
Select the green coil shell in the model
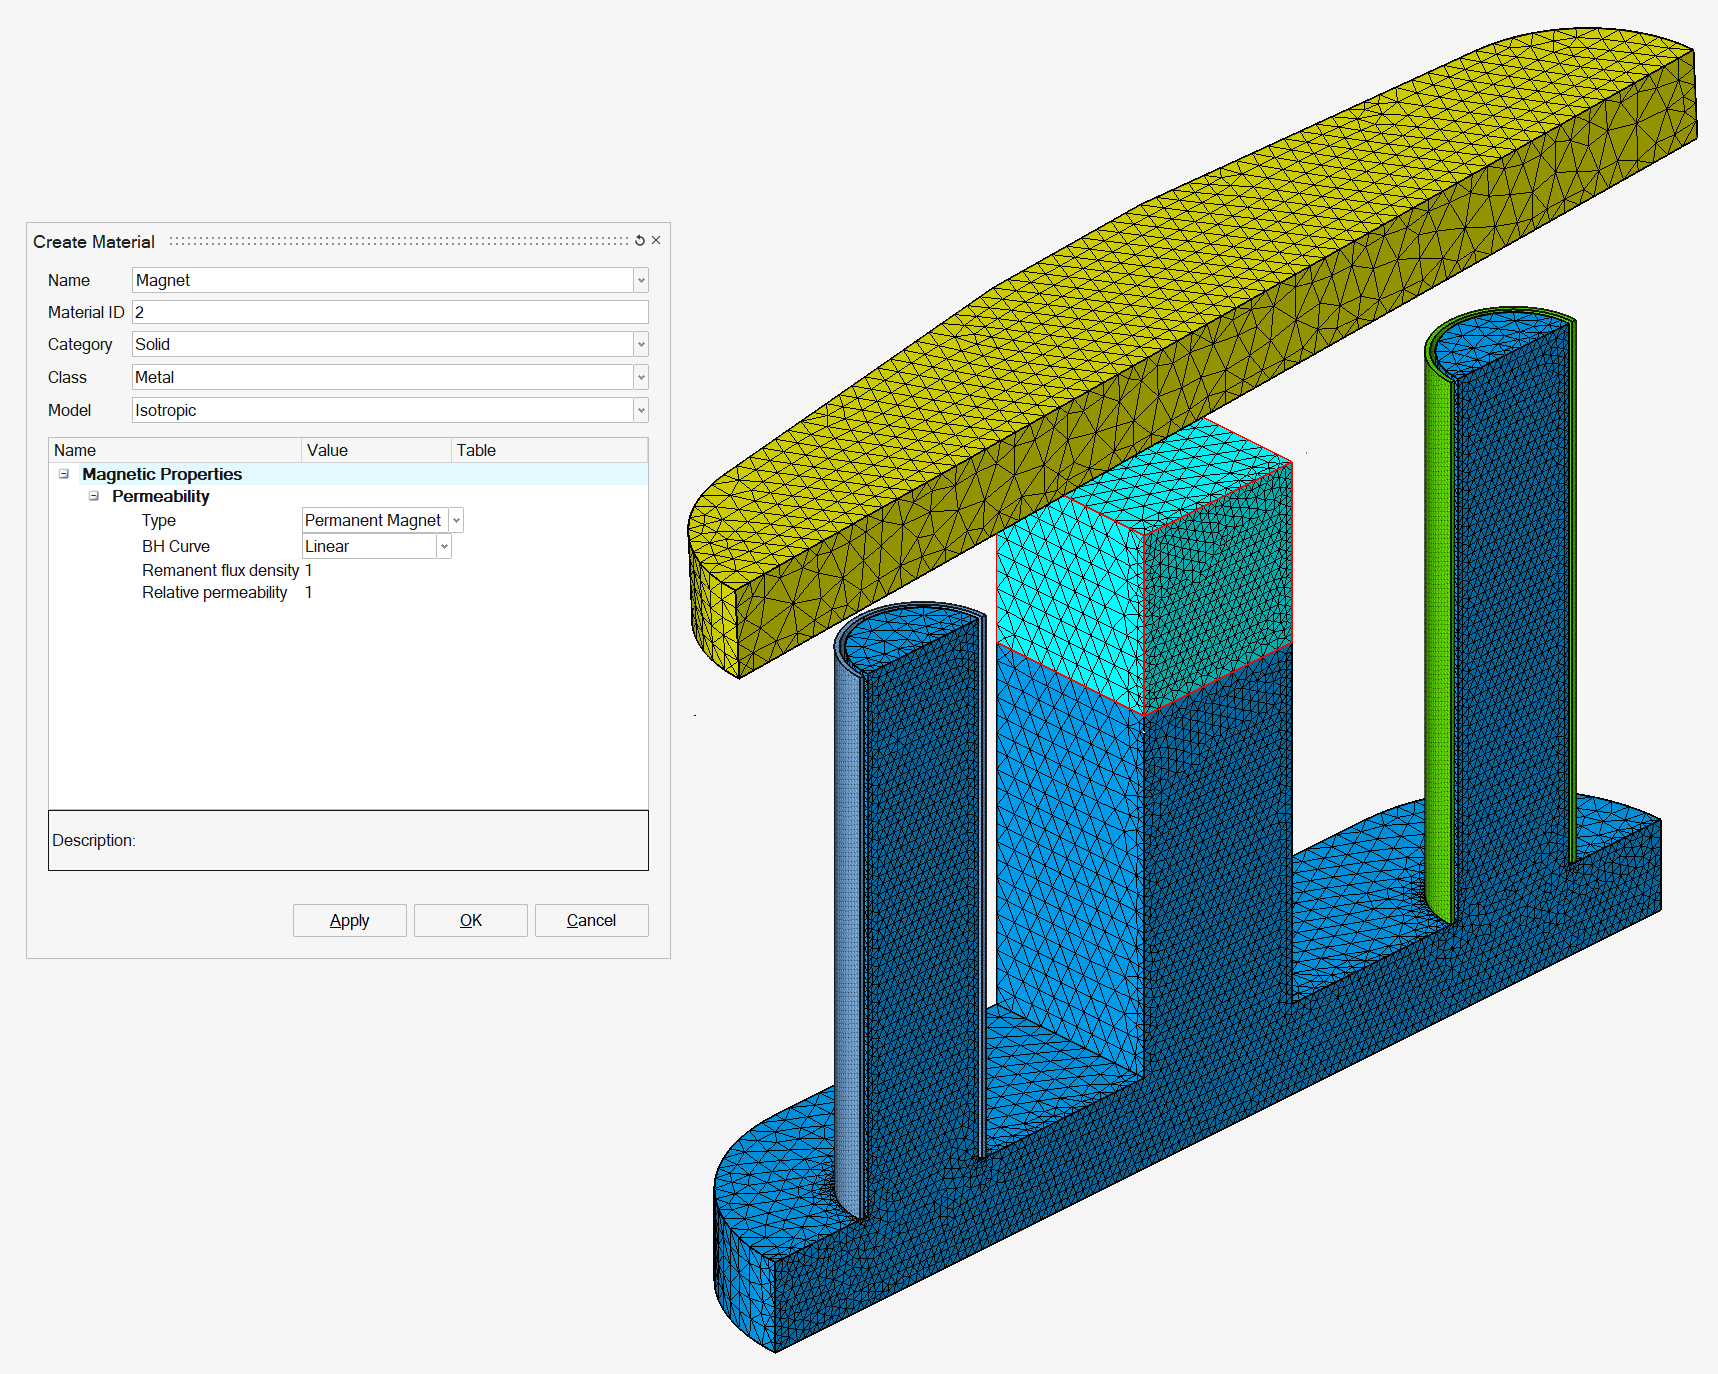(x=1438, y=650)
